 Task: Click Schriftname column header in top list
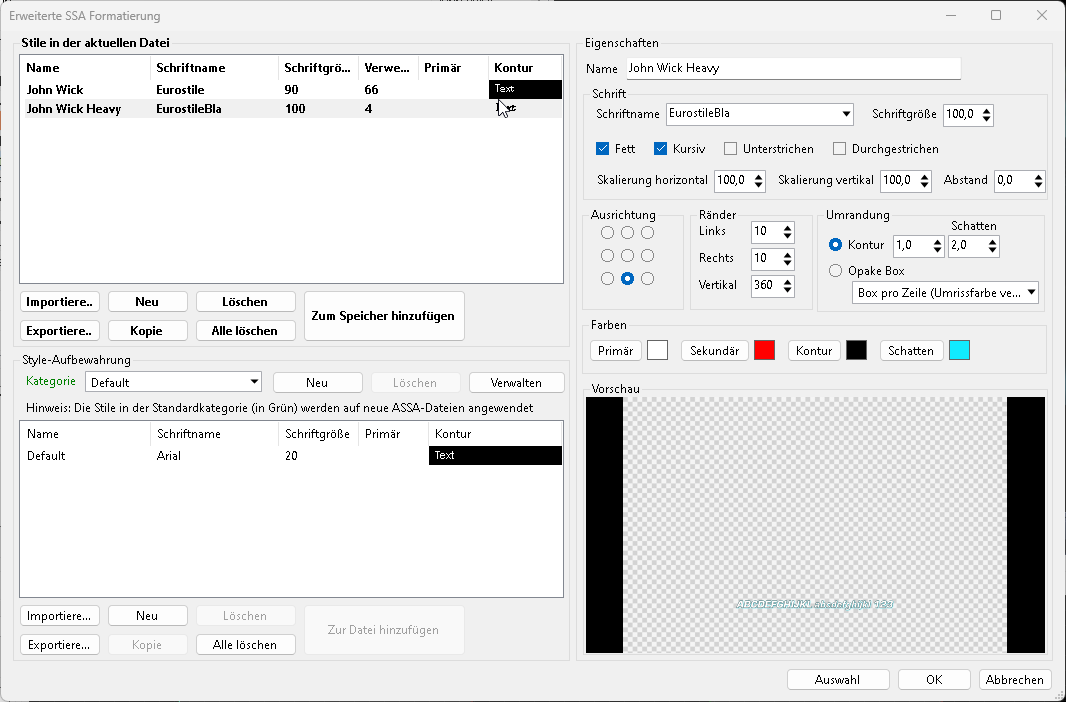click(x=214, y=68)
